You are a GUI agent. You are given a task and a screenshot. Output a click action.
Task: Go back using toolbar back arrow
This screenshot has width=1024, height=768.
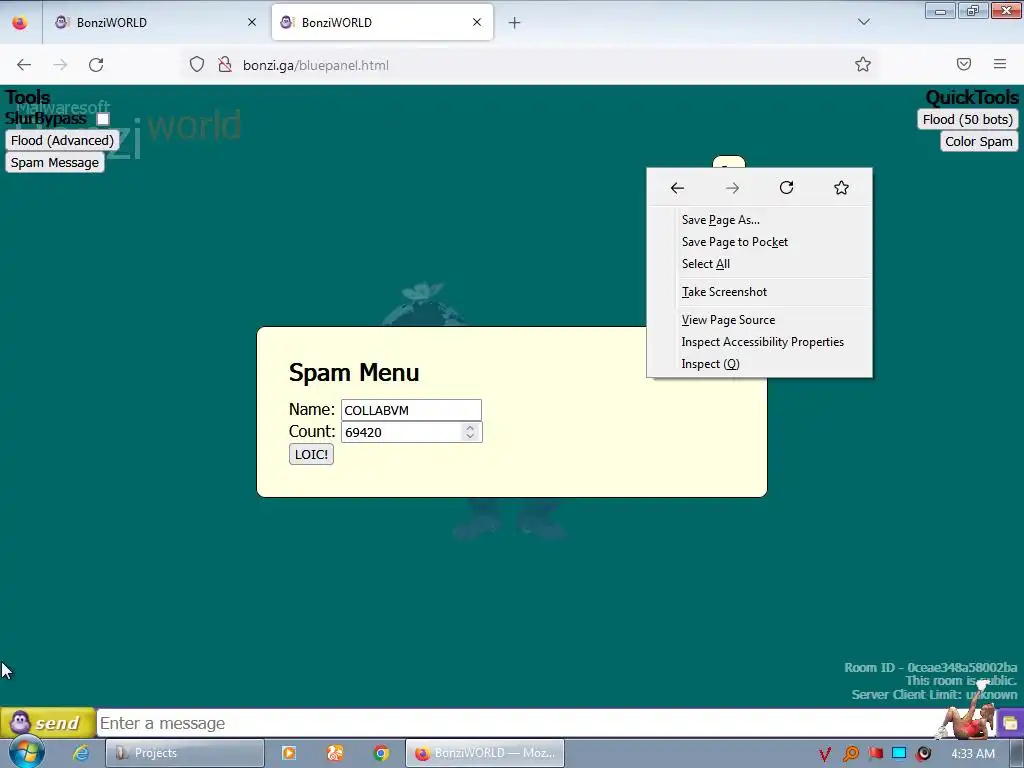24,65
